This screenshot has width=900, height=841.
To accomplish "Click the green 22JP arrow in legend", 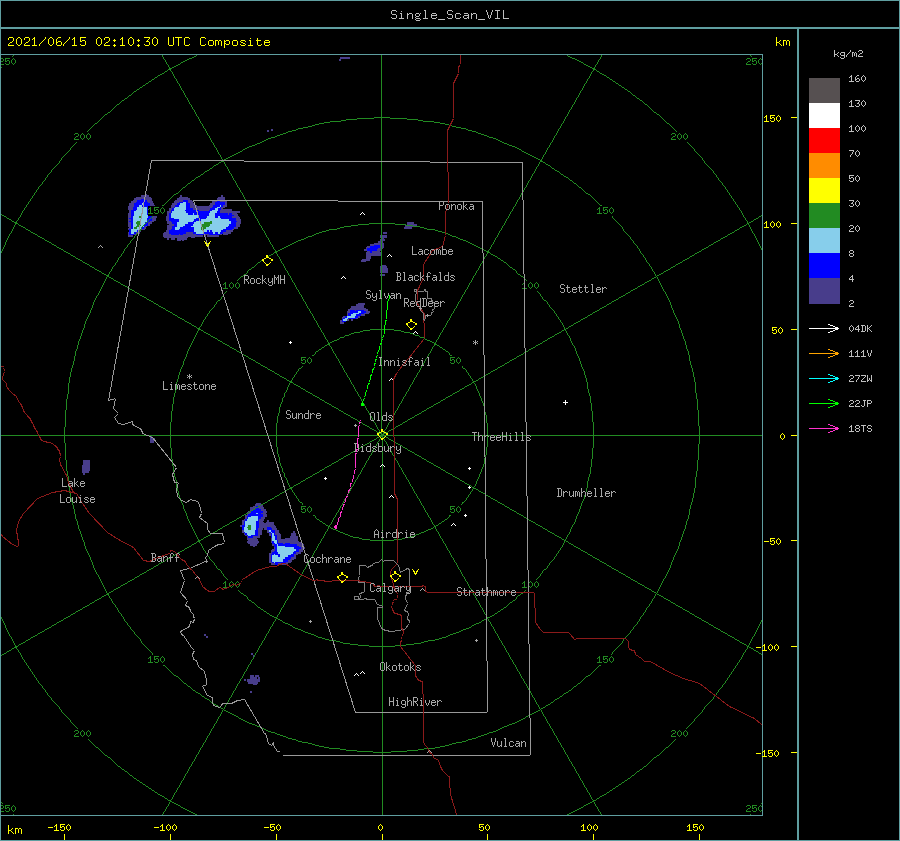I will pos(824,404).
